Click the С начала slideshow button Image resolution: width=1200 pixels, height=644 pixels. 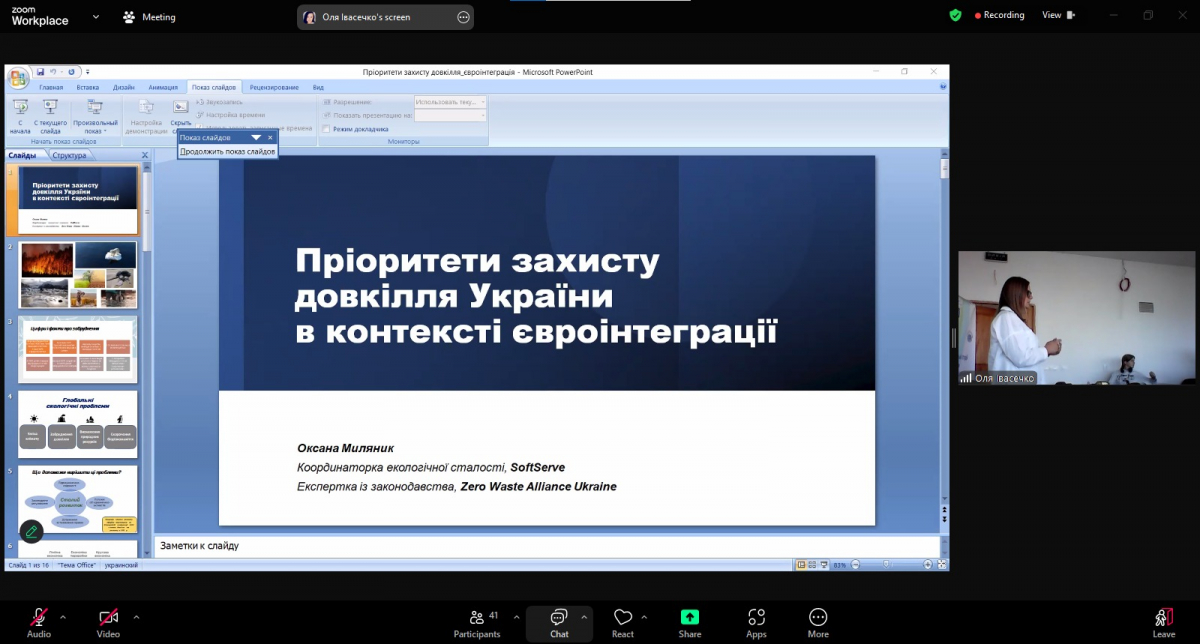click(x=20, y=115)
